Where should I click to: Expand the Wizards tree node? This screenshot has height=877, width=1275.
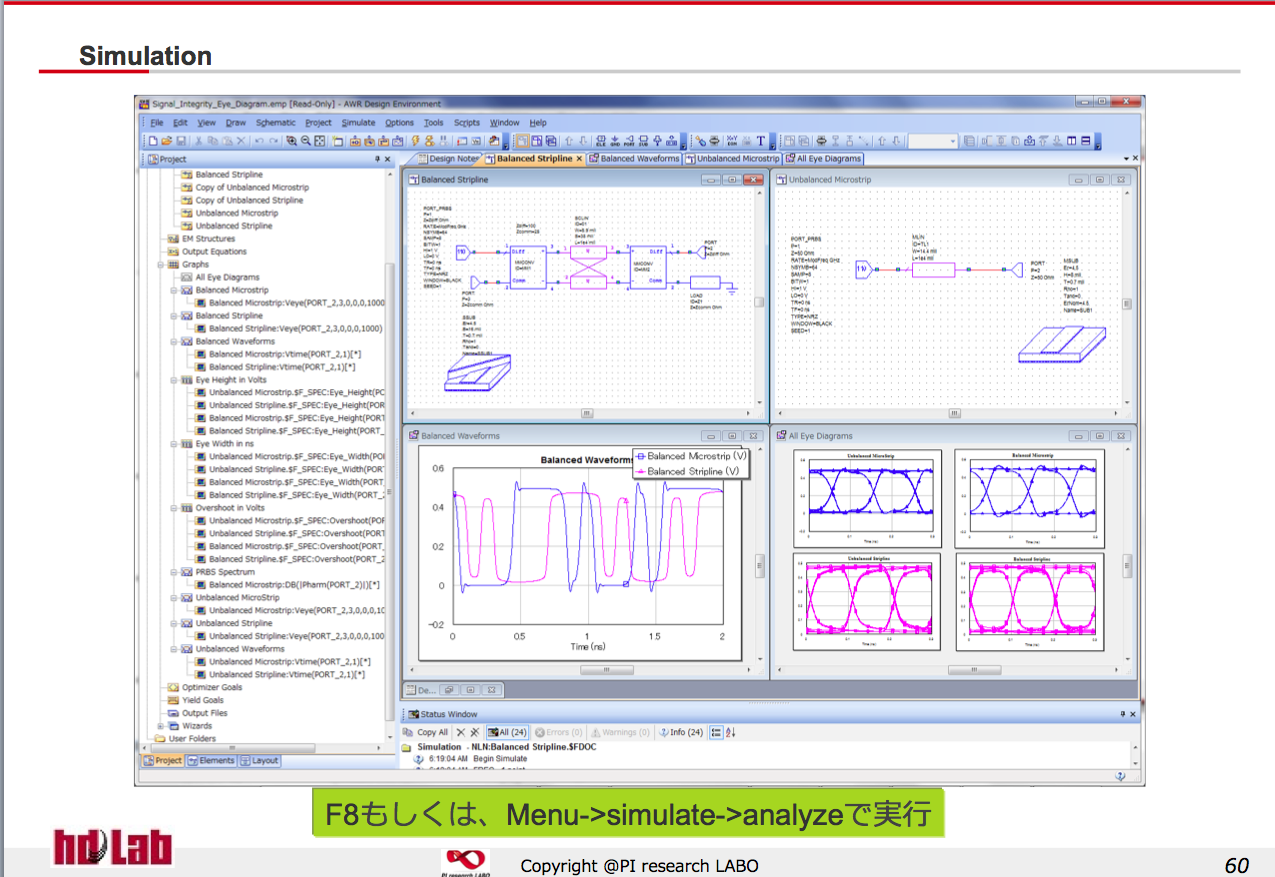(160, 726)
